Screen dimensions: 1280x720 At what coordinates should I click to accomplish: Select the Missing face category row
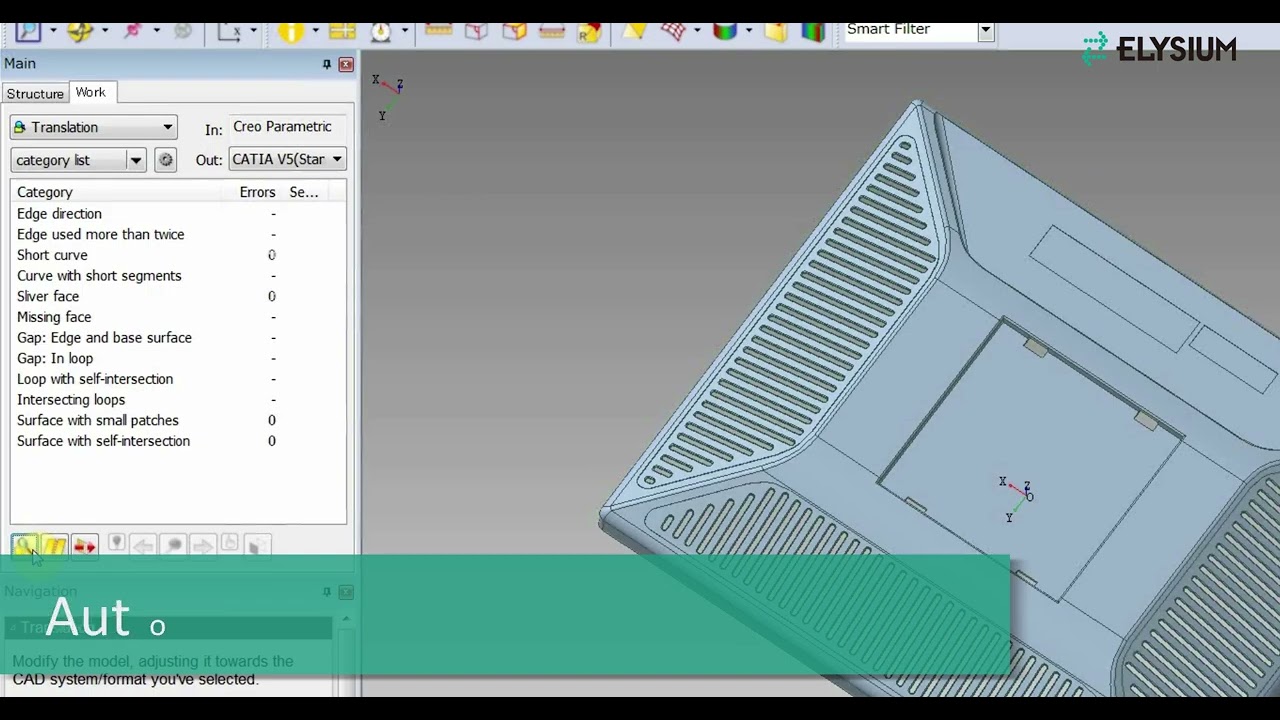point(178,317)
